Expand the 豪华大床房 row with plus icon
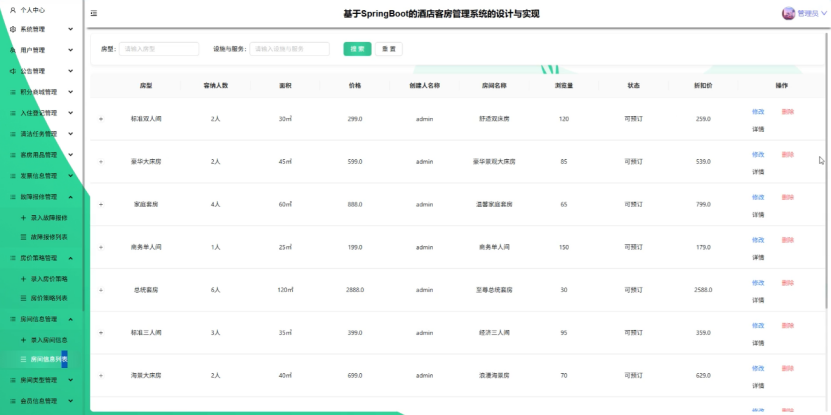The image size is (831, 415). [101, 162]
